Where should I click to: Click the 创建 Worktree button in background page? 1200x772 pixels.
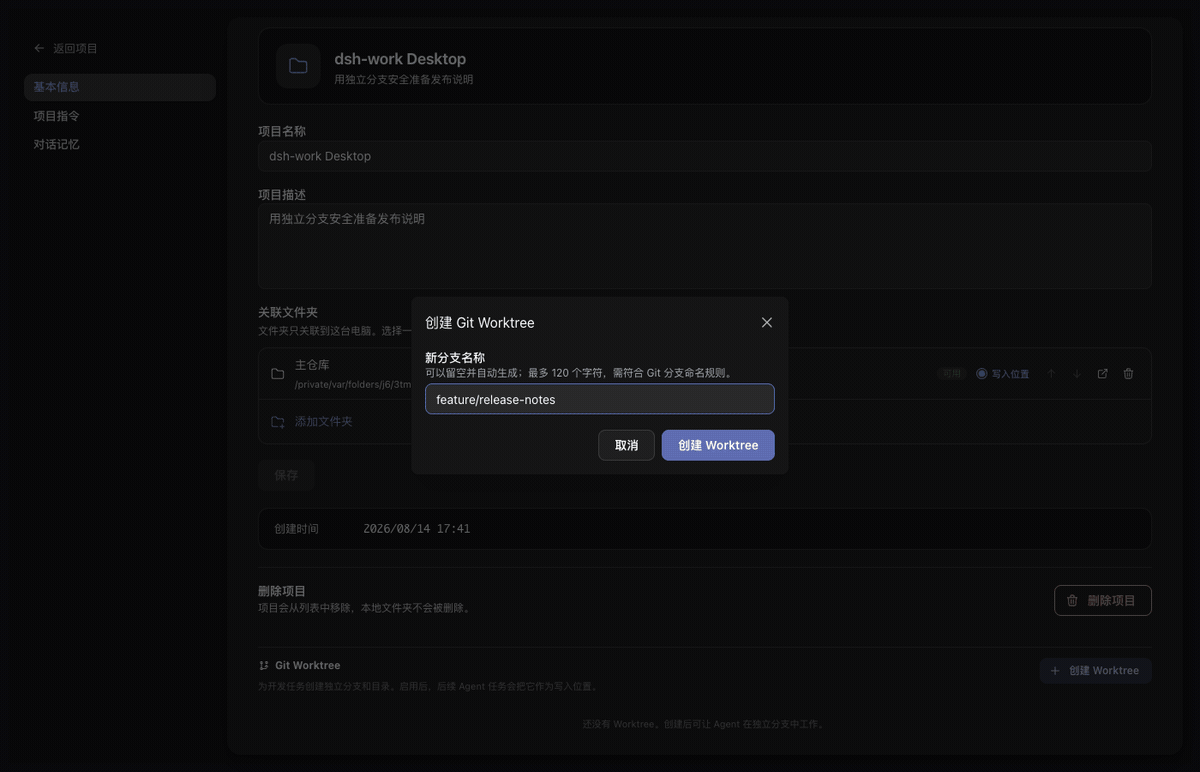click(1095, 670)
